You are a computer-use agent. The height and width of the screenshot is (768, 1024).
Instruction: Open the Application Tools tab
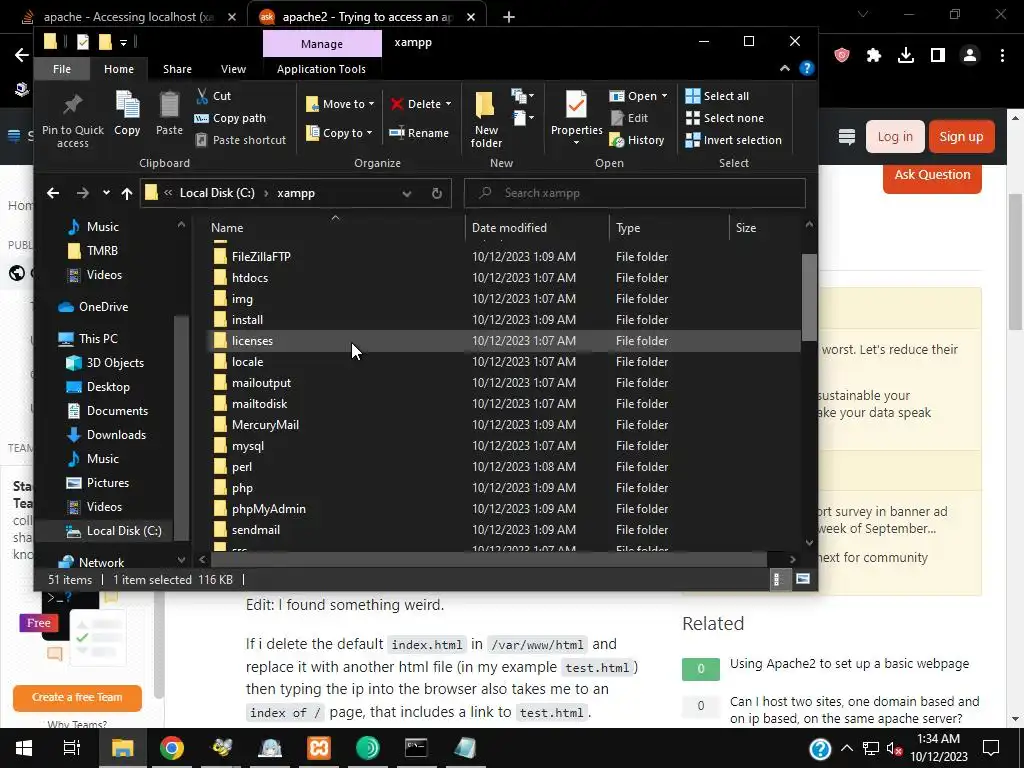coord(321,69)
